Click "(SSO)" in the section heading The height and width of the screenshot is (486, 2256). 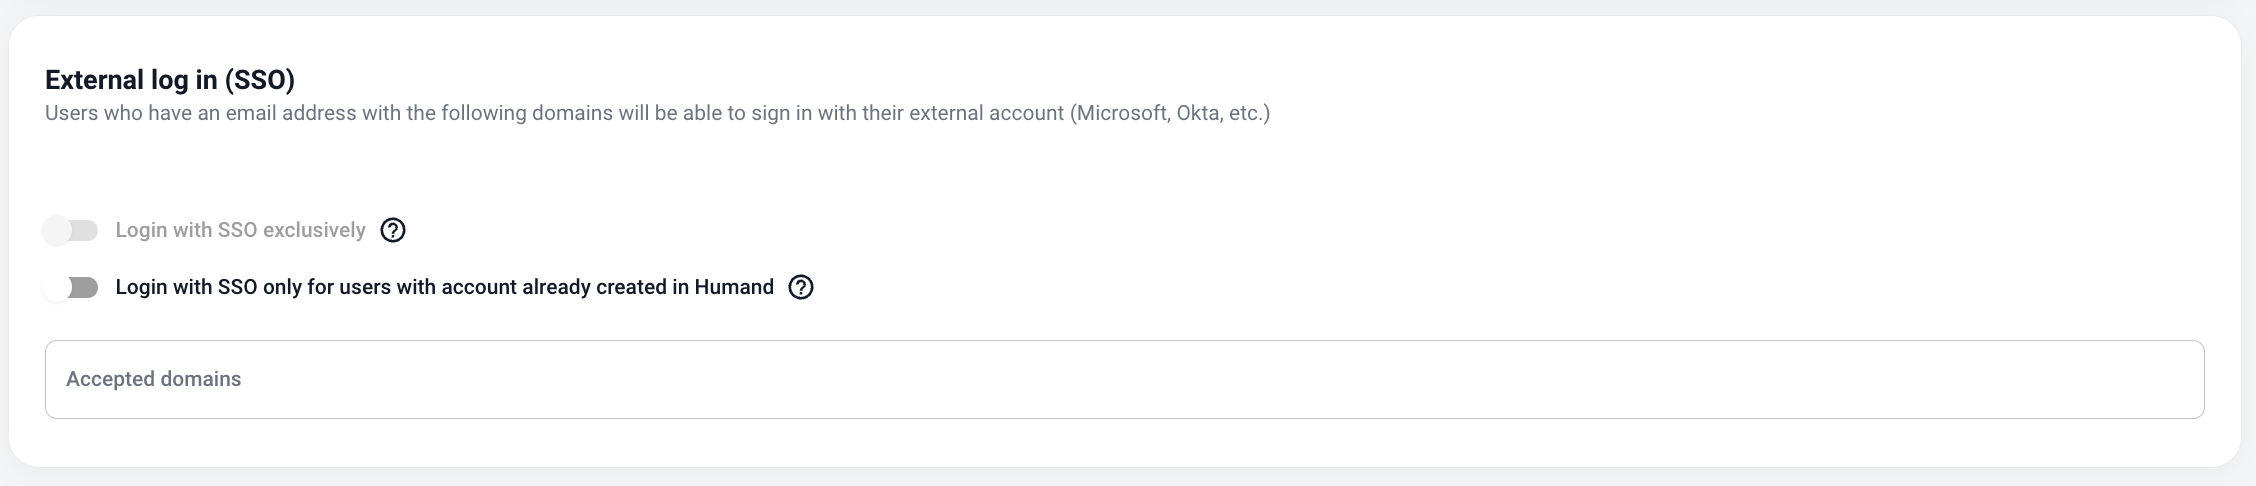(259, 80)
